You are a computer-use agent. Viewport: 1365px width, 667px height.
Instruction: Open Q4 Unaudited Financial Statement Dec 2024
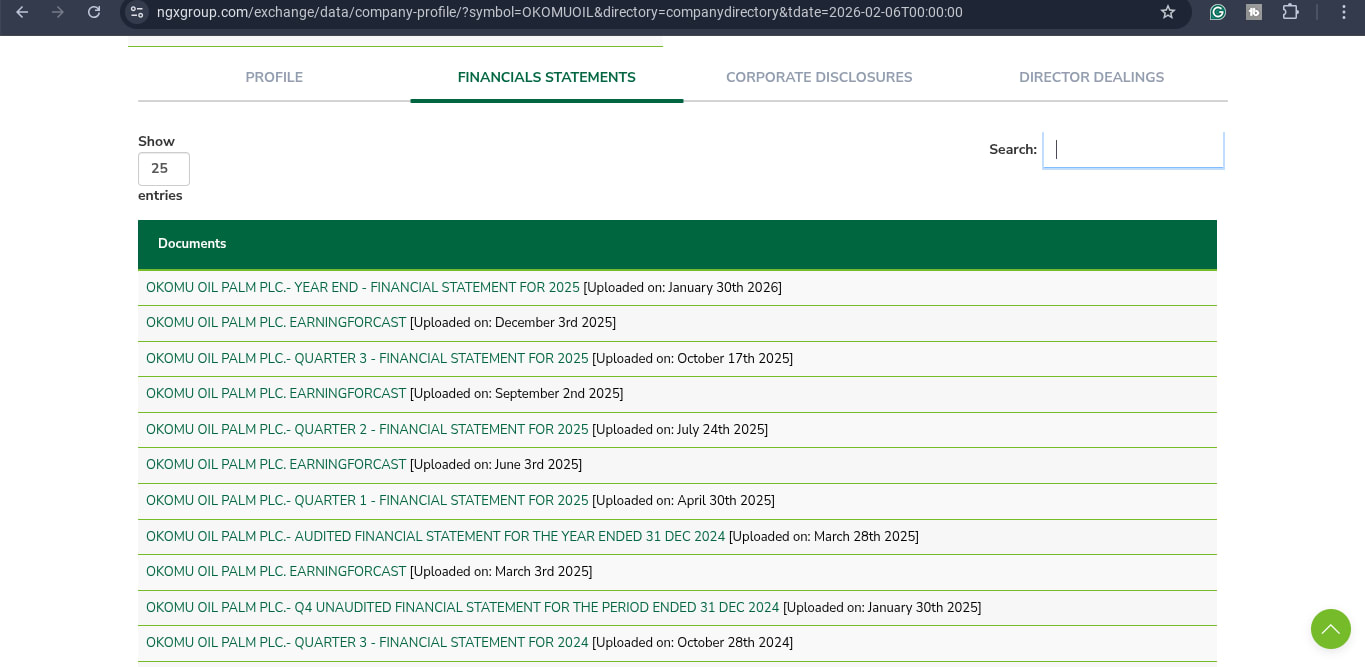coord(463,608)
